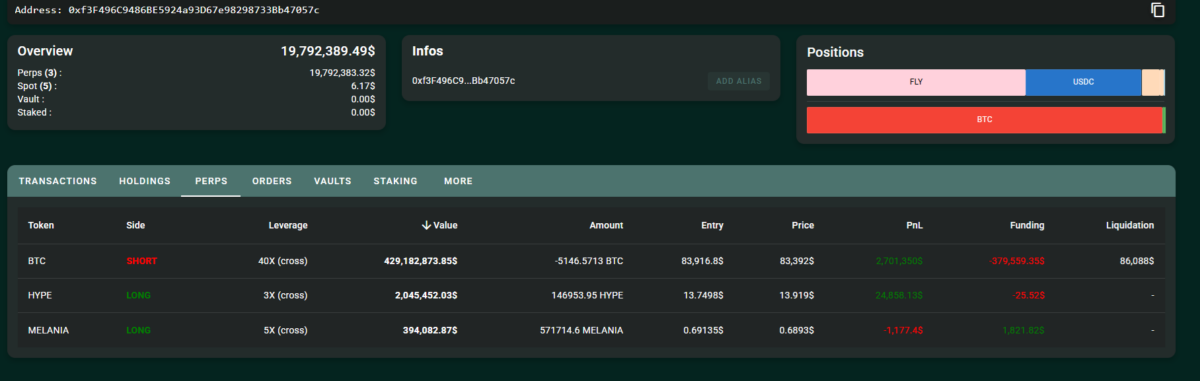Click the LONG label in MELANIA row

point(139,330)
